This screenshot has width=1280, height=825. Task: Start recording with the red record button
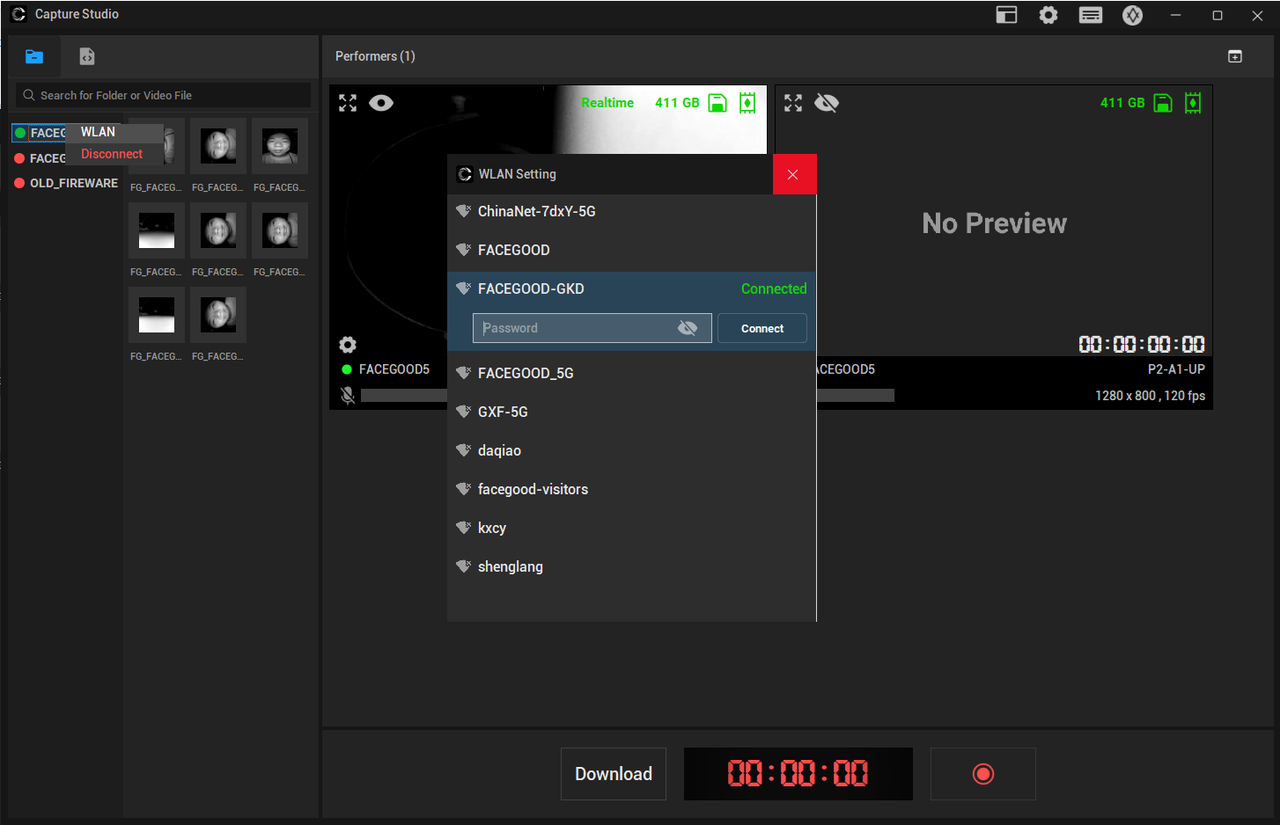(x=983, y=774)
